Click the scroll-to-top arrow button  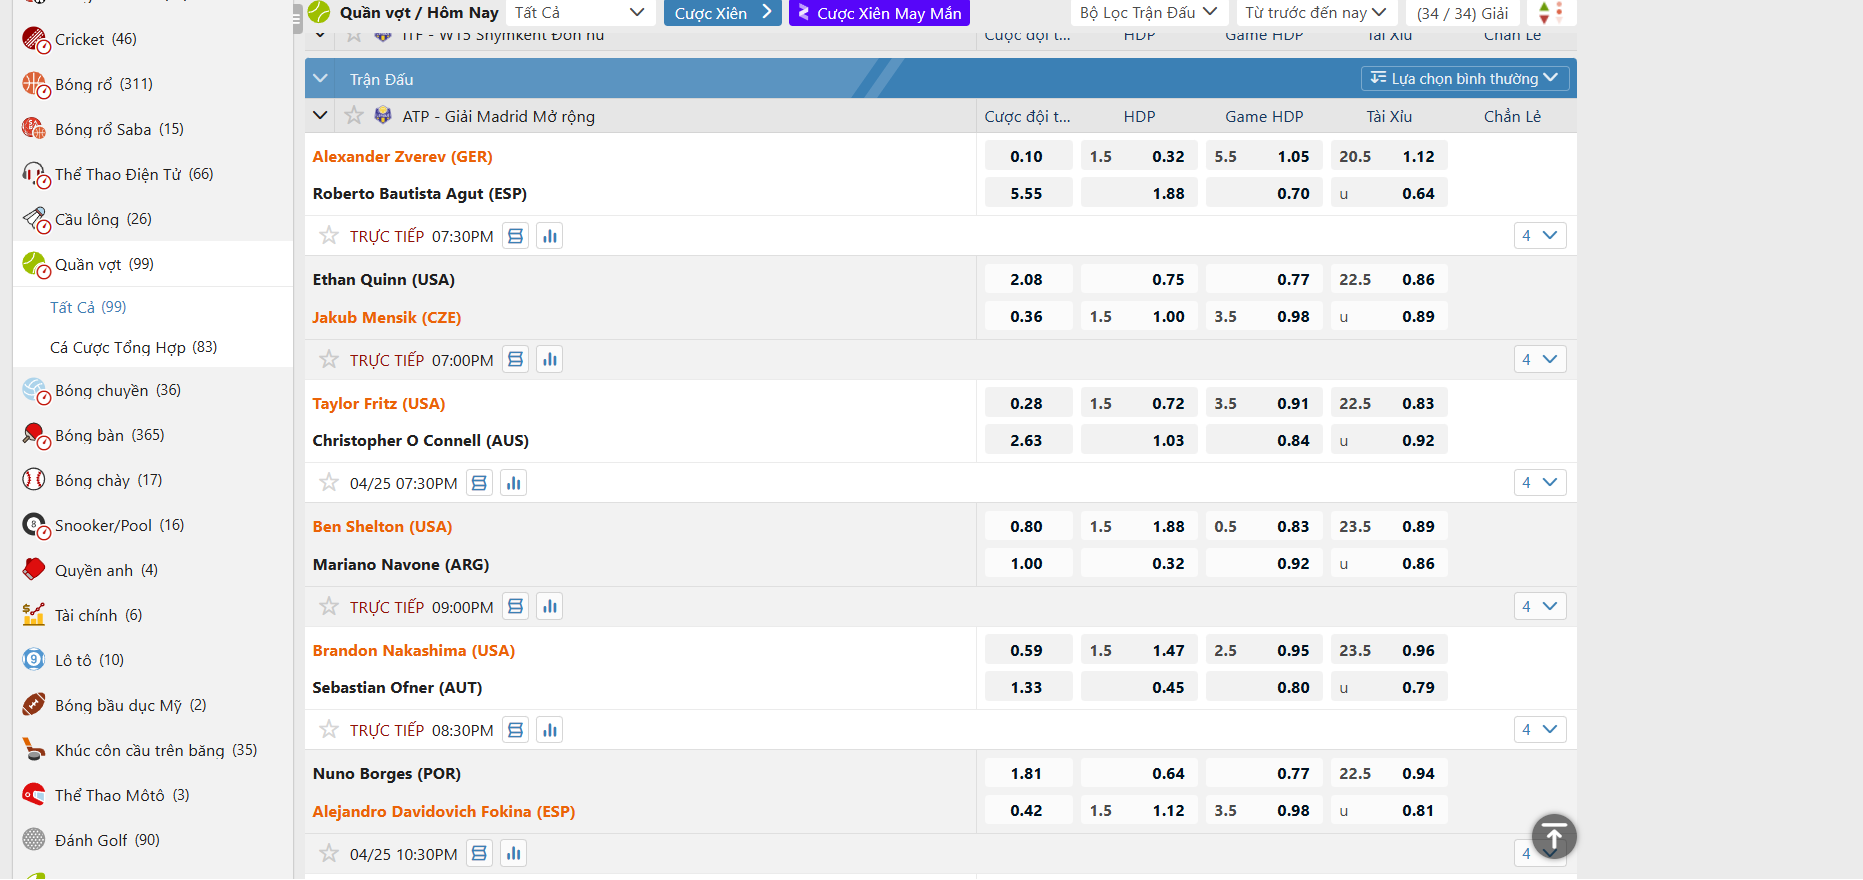1554,837
